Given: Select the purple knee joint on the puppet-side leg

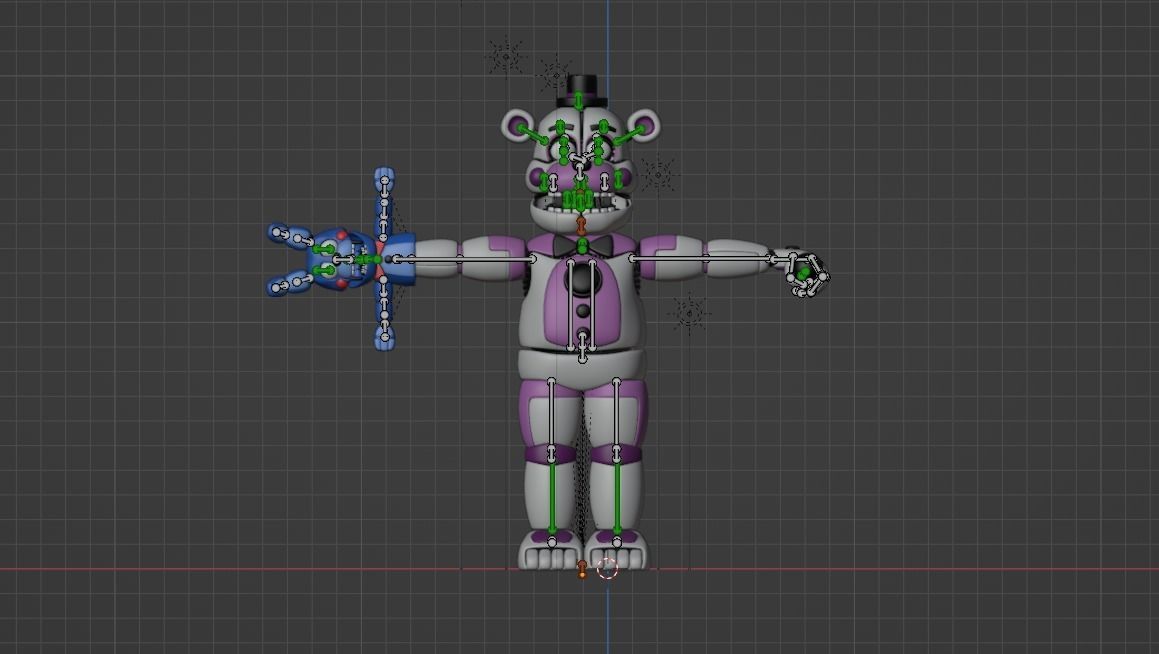Looking at the screenshot, I should tap(551, 454).
